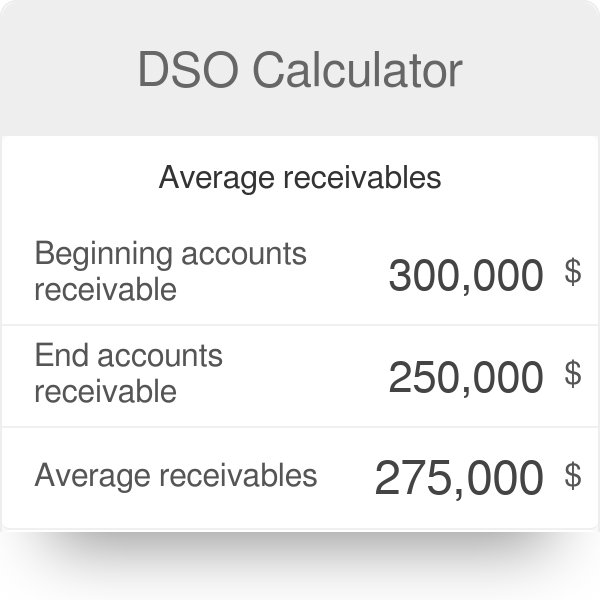Click the DSO Calculator title
600x600 pixels.
click(300, 70)
